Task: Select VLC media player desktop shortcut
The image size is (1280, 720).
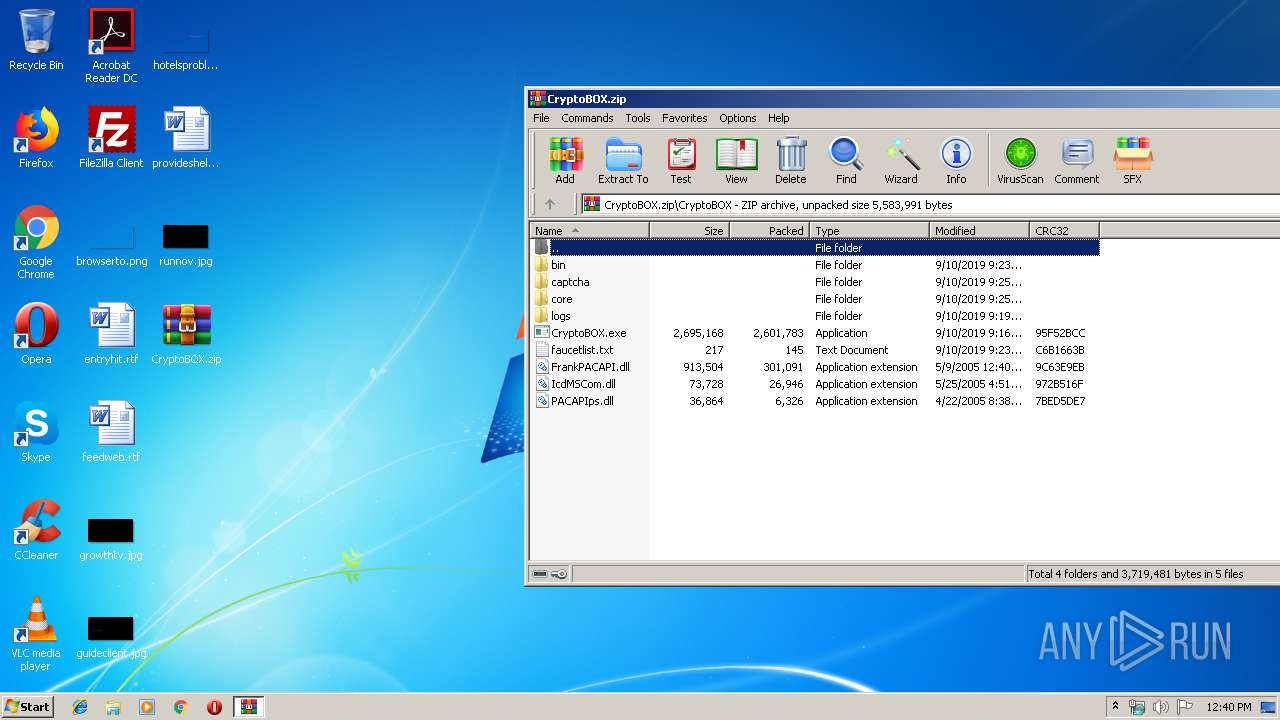Action: tap(36, 635)
